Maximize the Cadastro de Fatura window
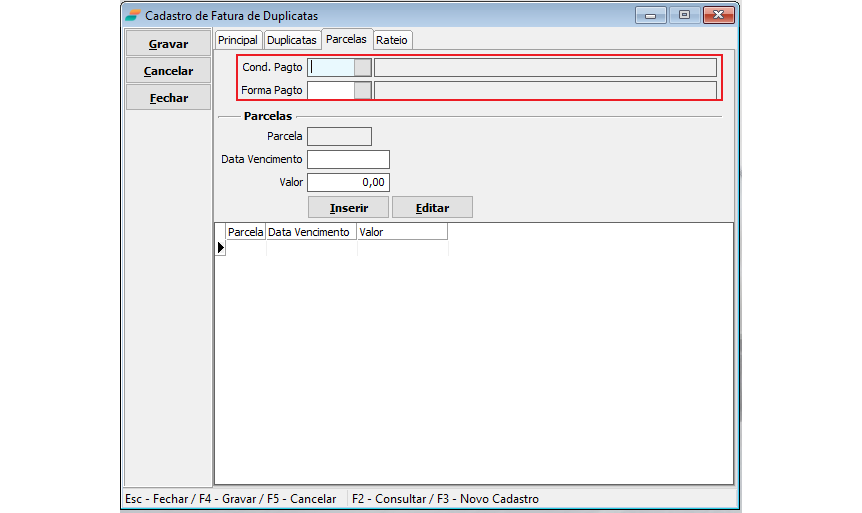 [684, 16]
